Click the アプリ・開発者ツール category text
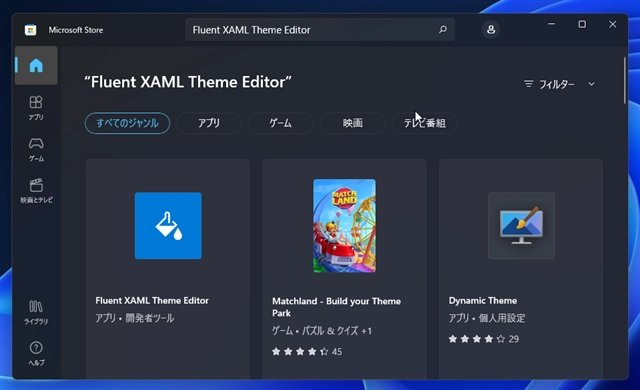 pos(135,318)
